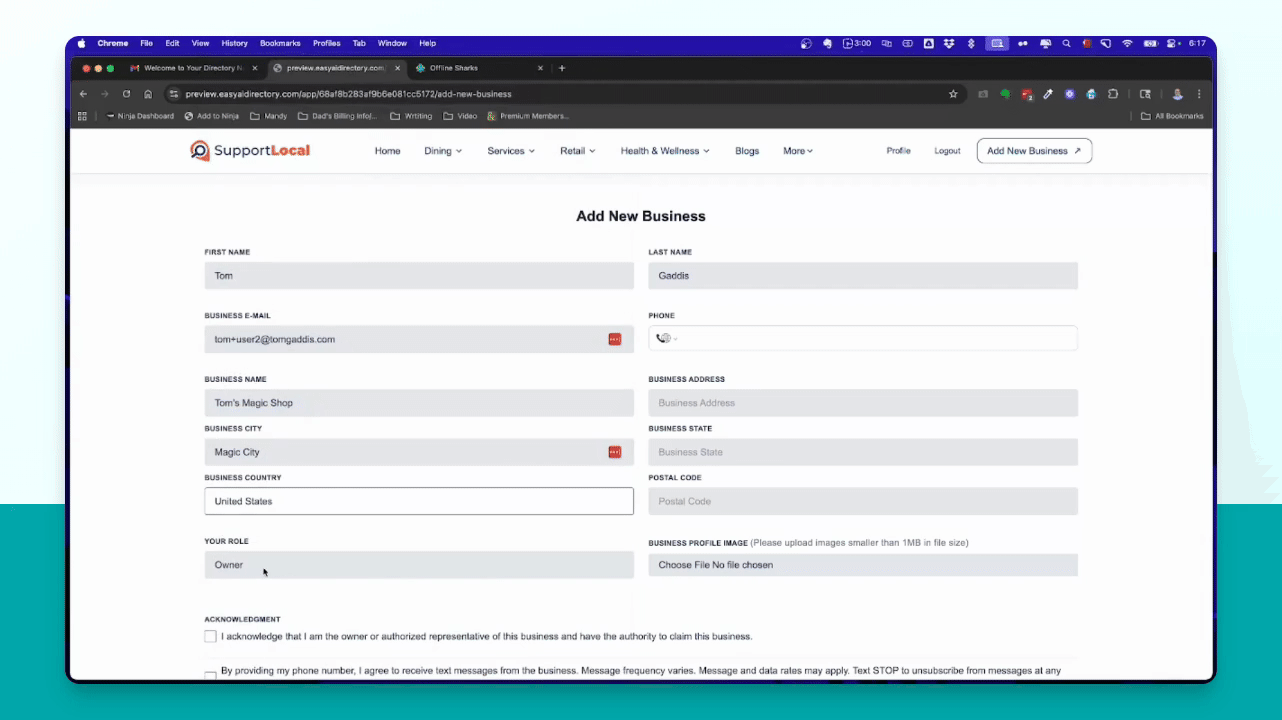Open the Profiles menu in menu bar
This screenshot has width=1282, height=720.
pyautogui.click(x=326, y=43)
